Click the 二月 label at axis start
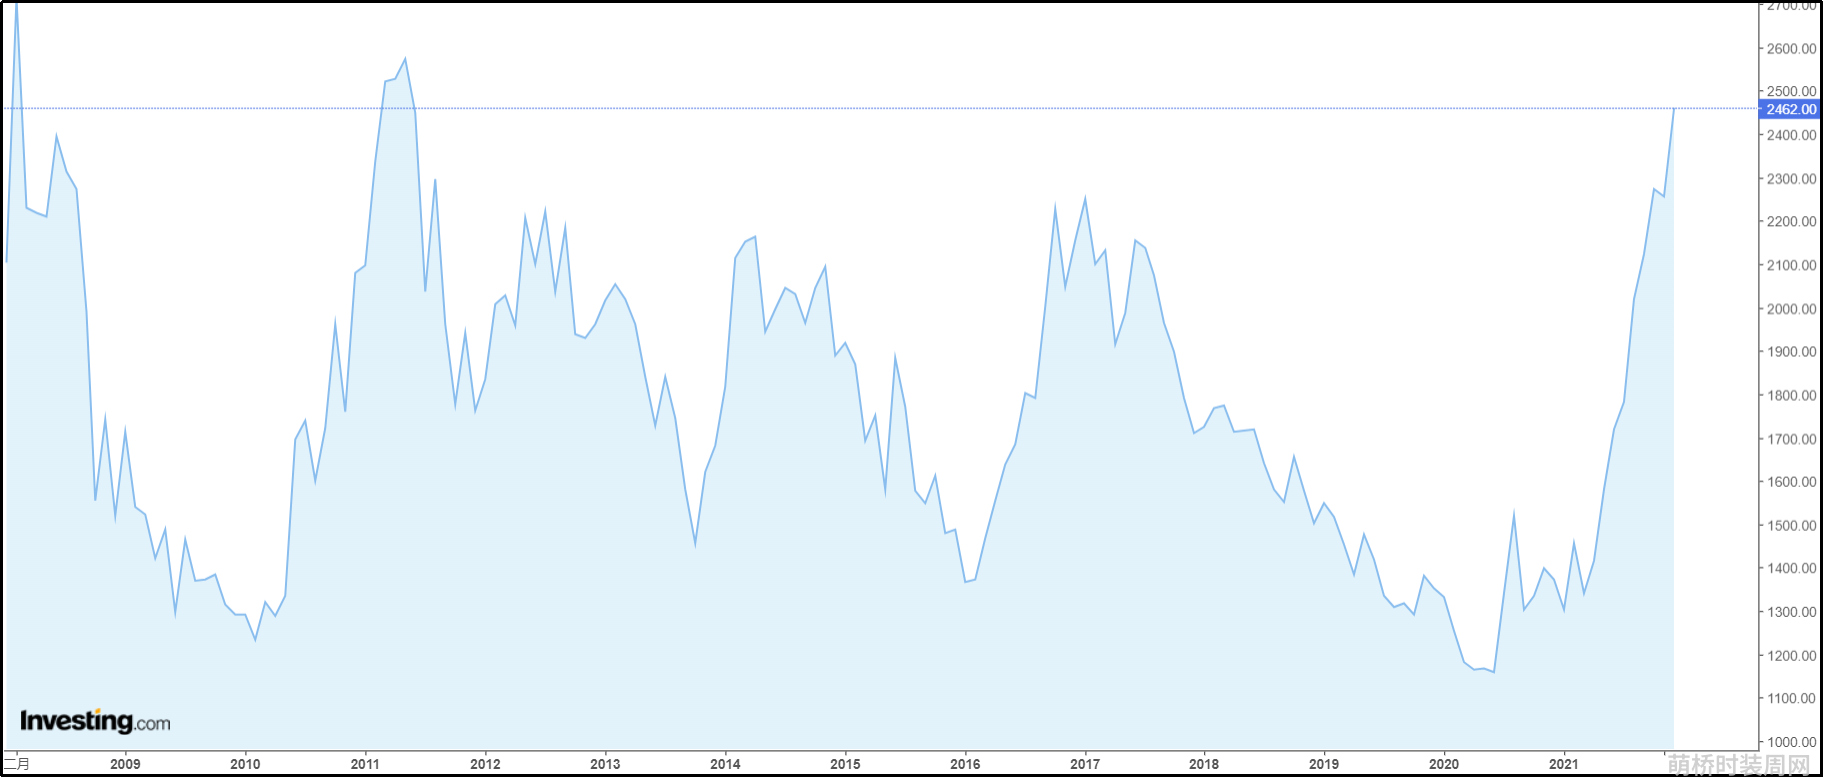This screenshot has width=1823, height=778. (17, 764)
